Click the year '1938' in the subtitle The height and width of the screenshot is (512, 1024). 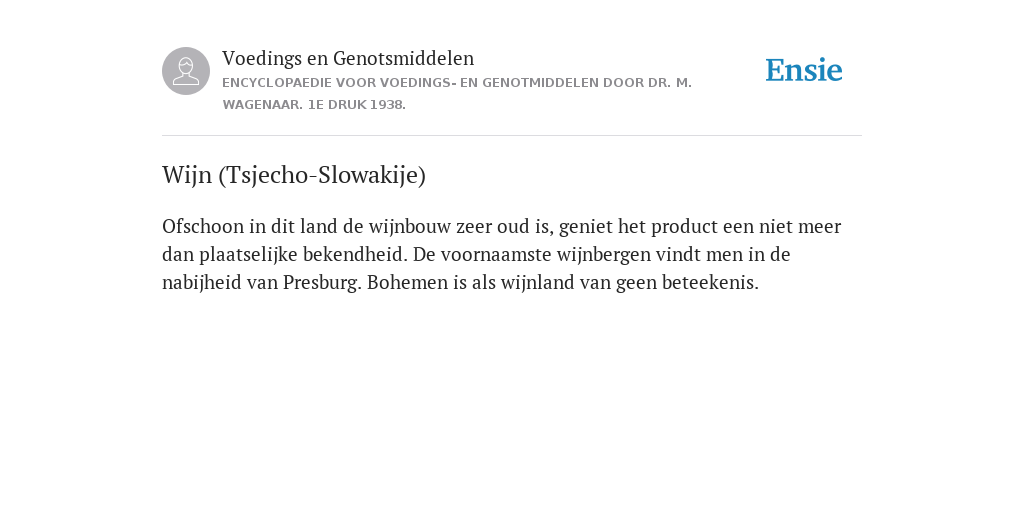386,104
